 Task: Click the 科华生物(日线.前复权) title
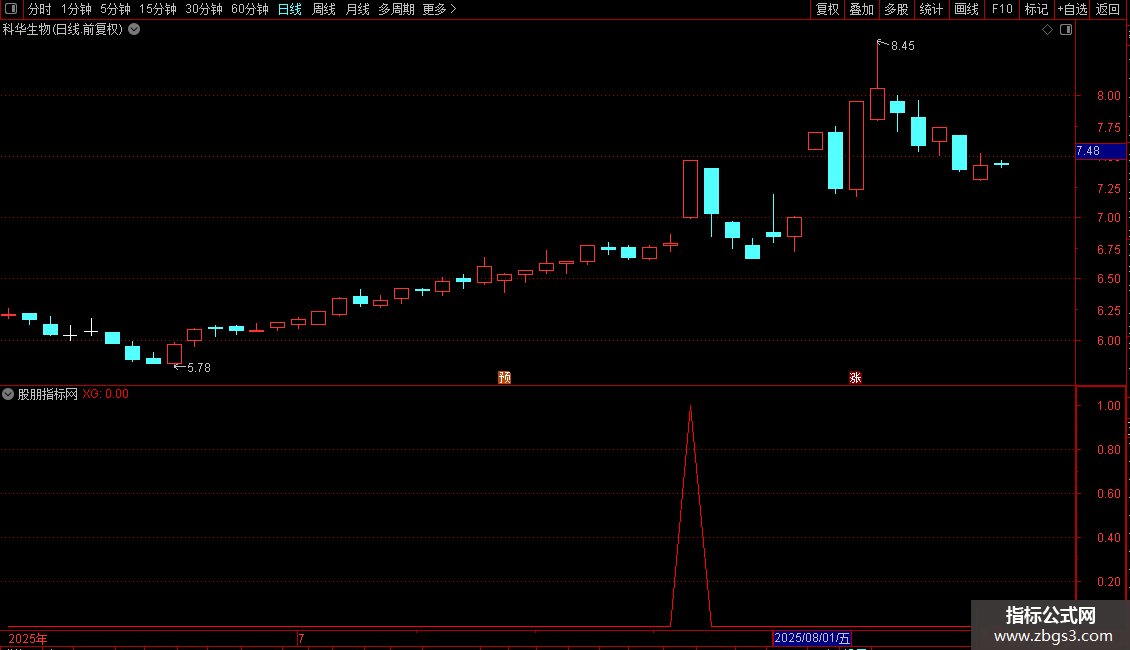[63, 30]
